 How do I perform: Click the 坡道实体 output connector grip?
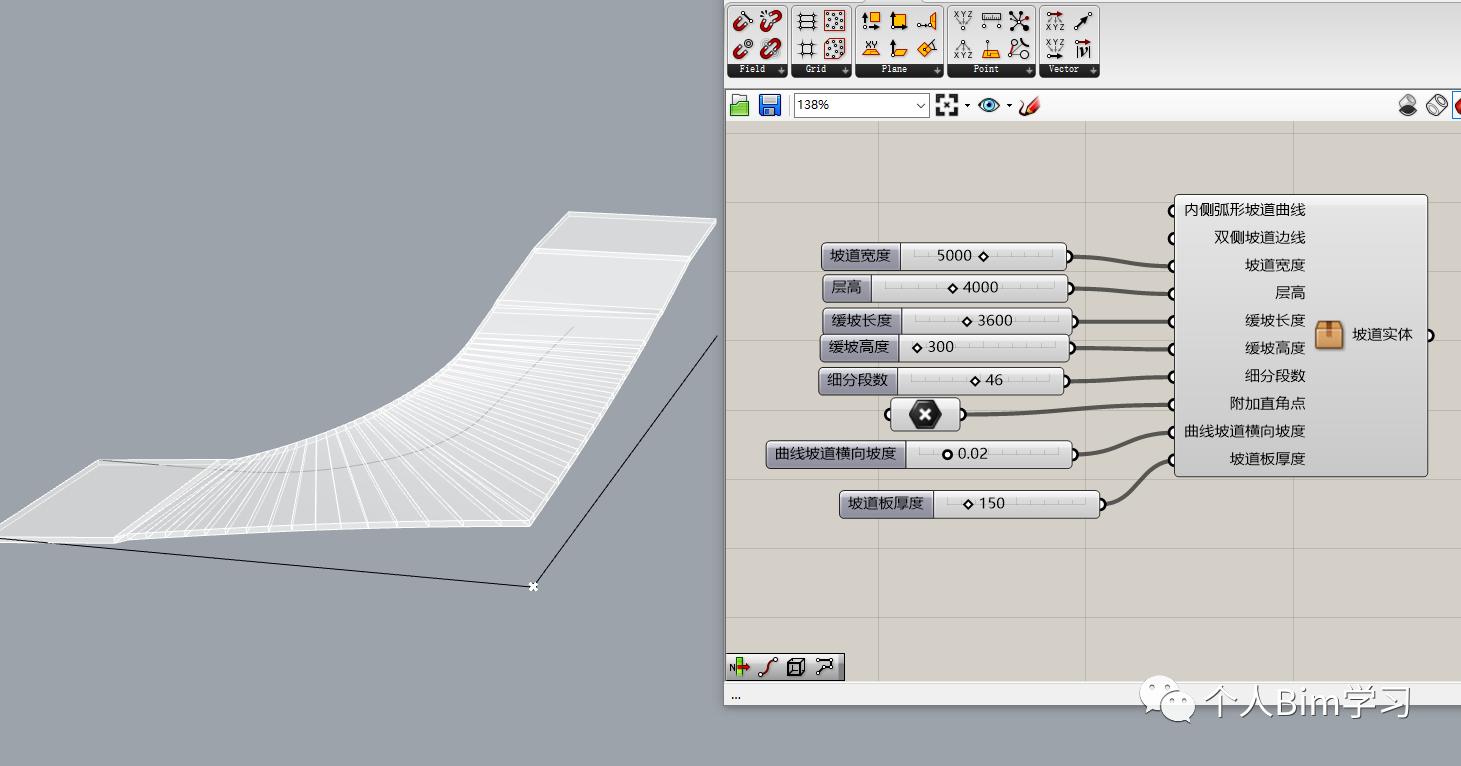(x=1430, y=336)
